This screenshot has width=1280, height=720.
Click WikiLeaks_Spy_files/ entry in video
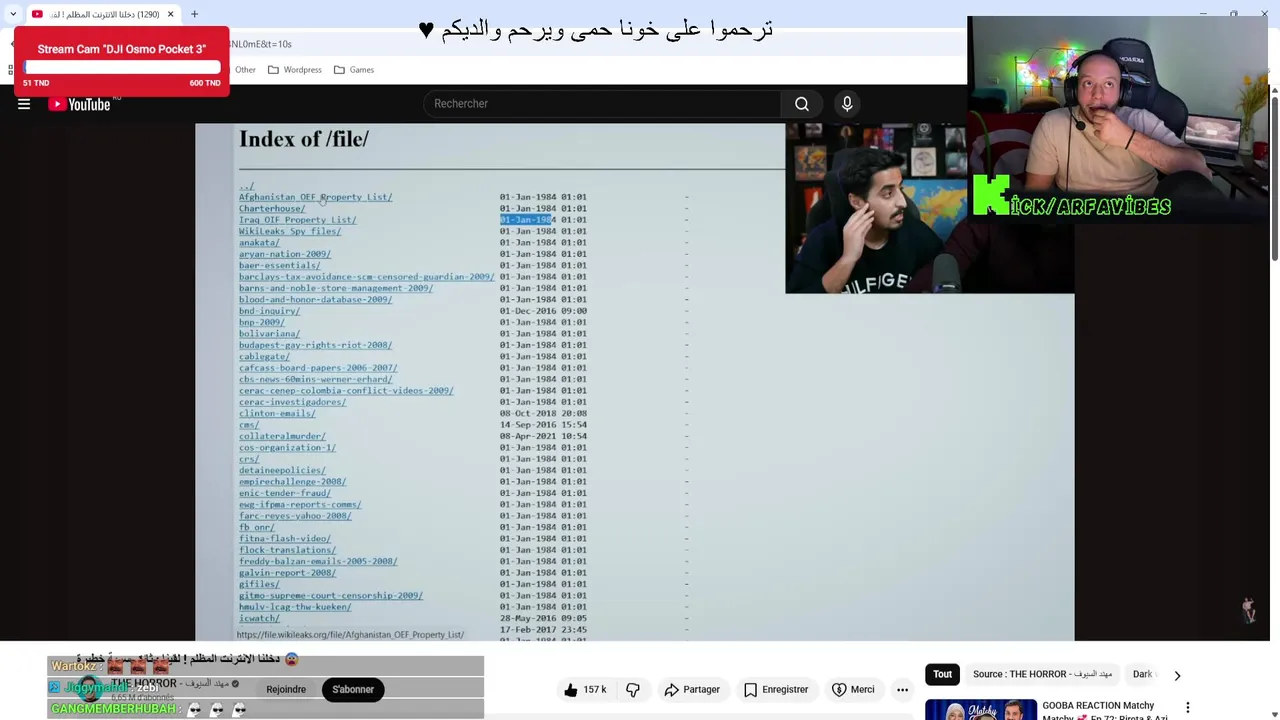point(290,231)
